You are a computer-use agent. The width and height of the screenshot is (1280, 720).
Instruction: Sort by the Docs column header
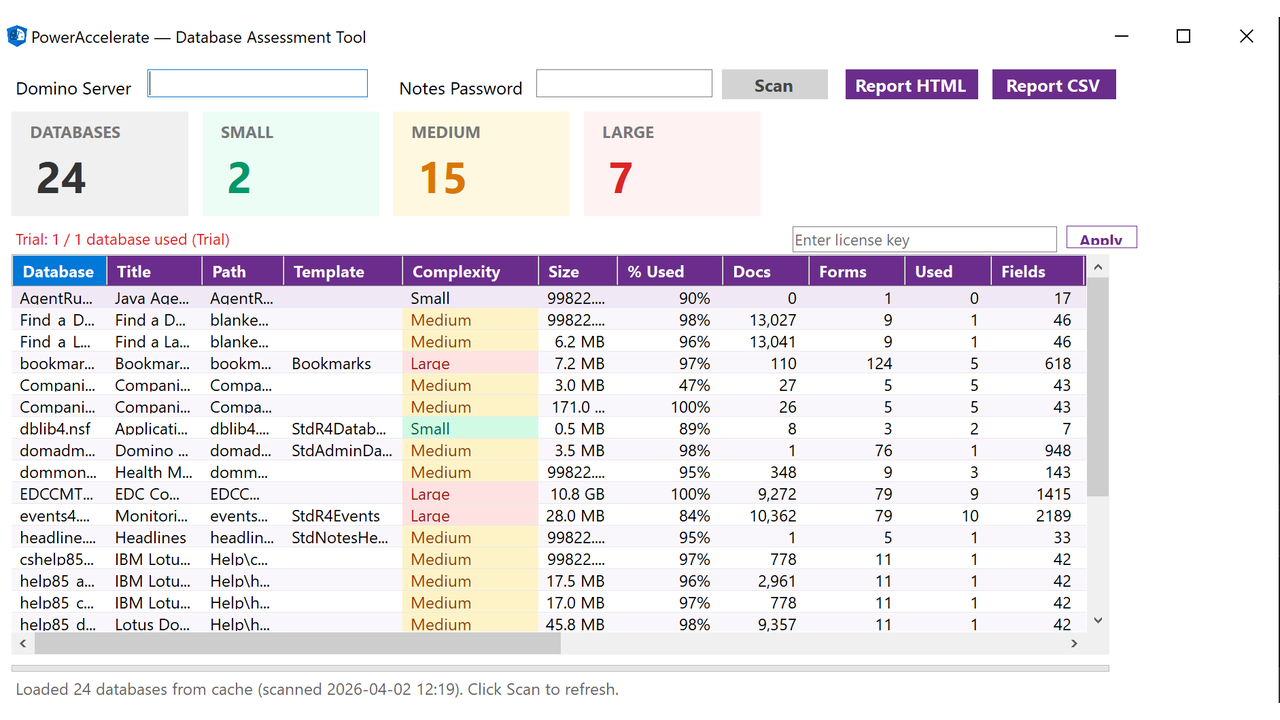point(764,271)
